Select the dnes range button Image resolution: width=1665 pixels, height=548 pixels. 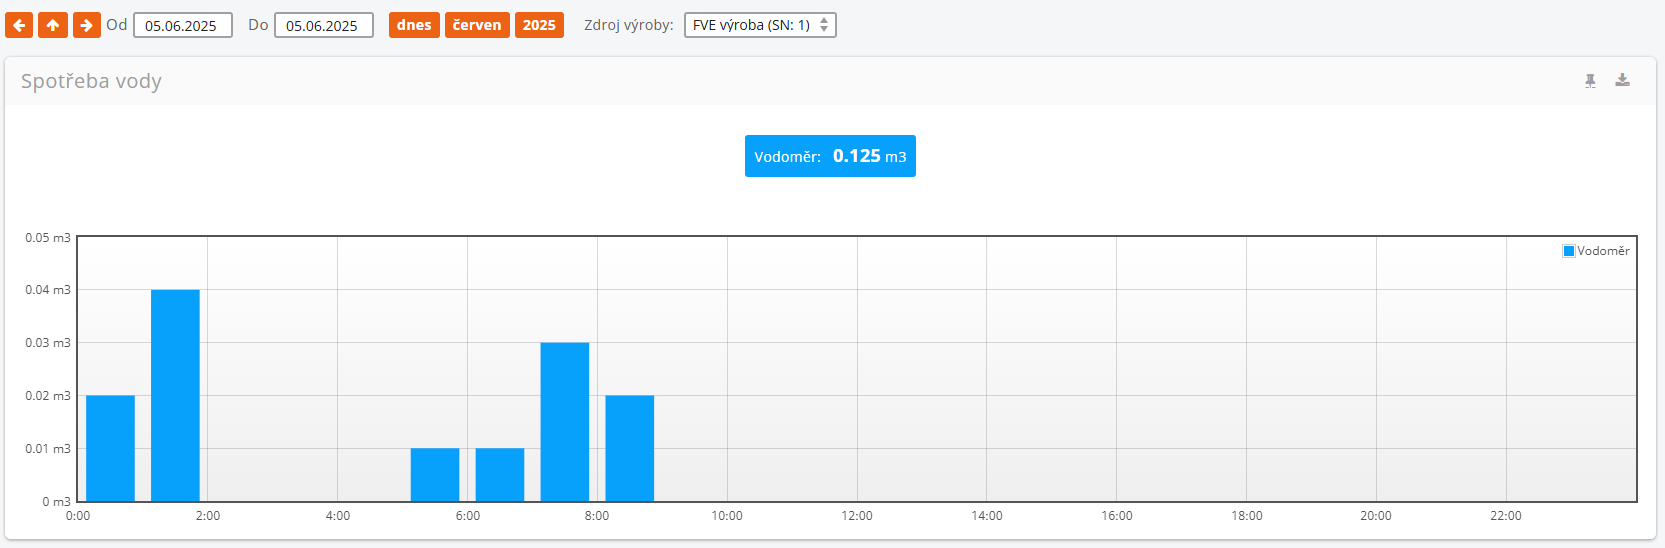pyautogui.click(x=414, y=25)
